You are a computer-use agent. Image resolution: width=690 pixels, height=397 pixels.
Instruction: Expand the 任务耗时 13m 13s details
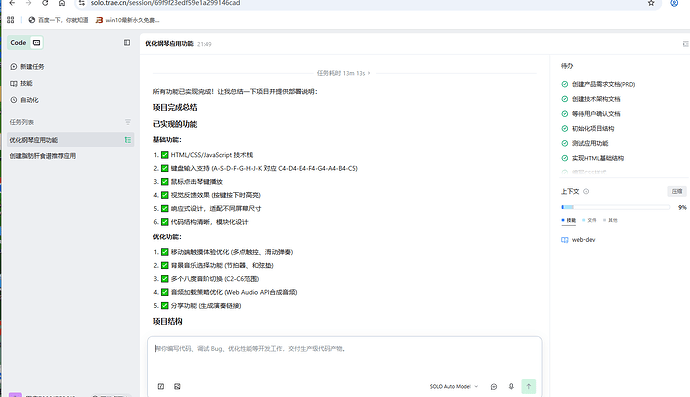pos(344,73)
